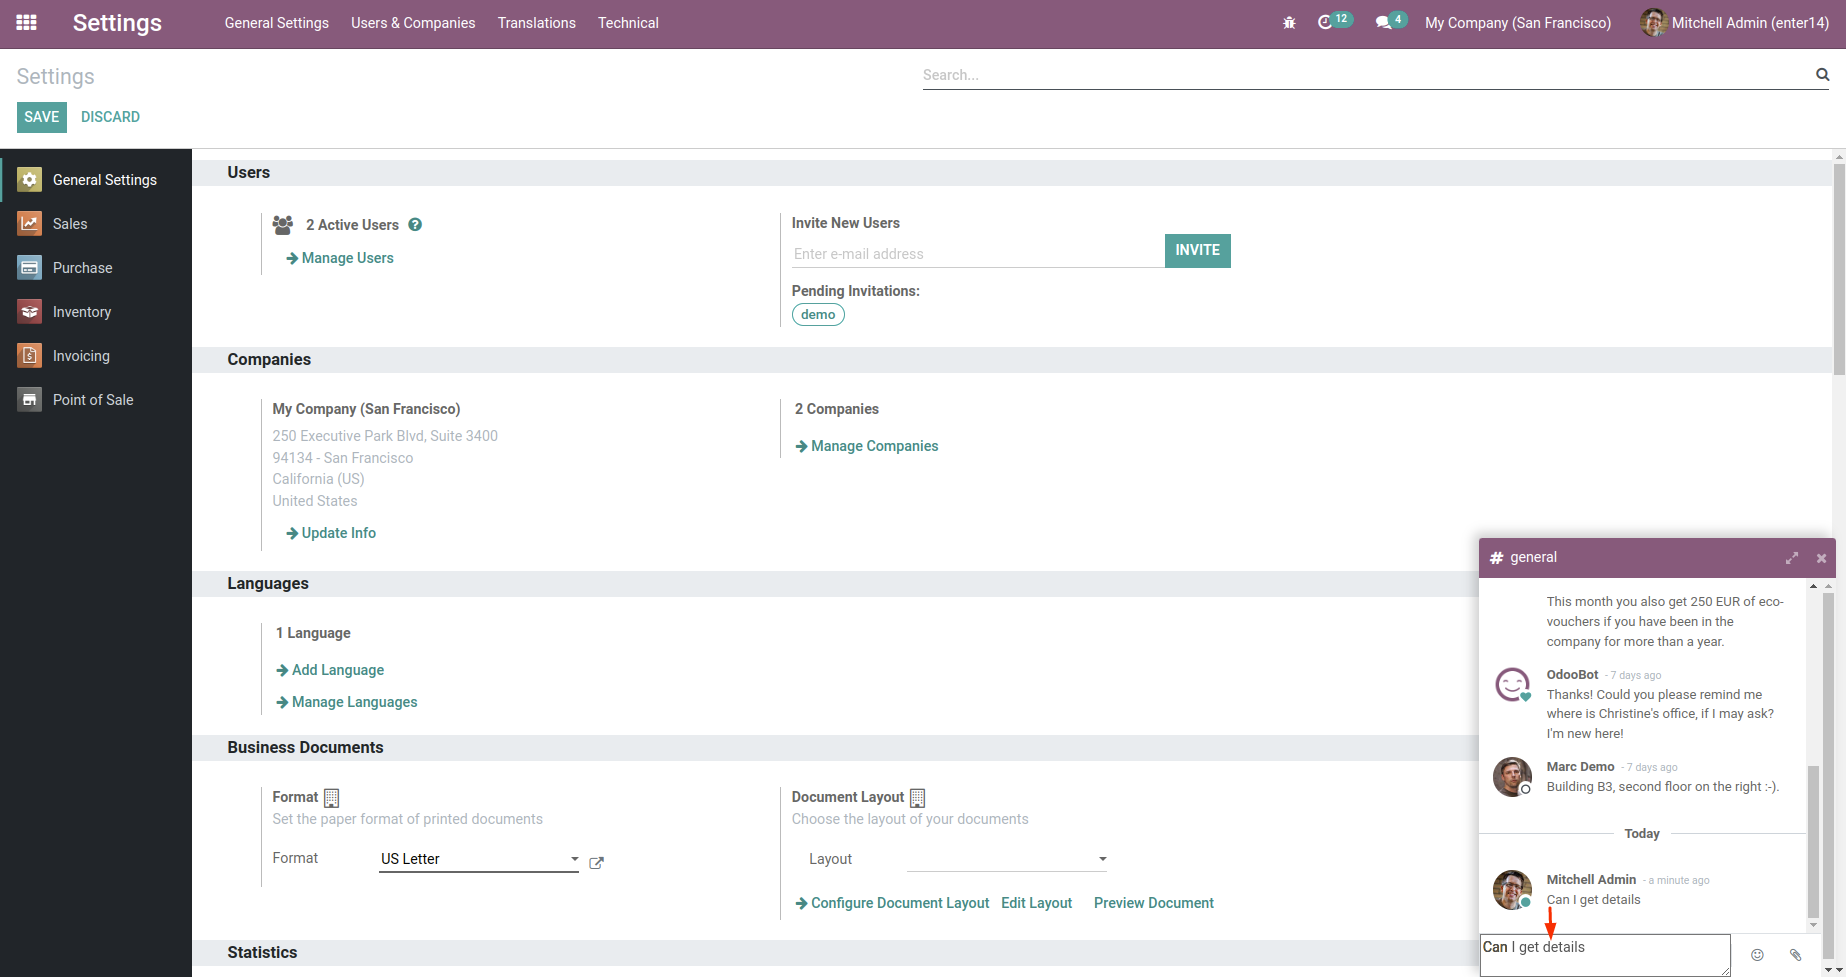
Task: Open the Format US Letter dropdown
Action: click(479, 859)
